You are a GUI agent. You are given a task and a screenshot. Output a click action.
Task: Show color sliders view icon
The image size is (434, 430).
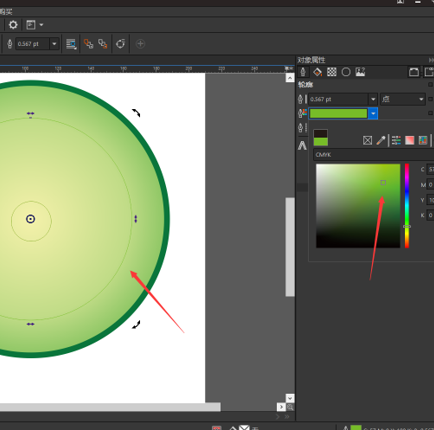[396, 140]
